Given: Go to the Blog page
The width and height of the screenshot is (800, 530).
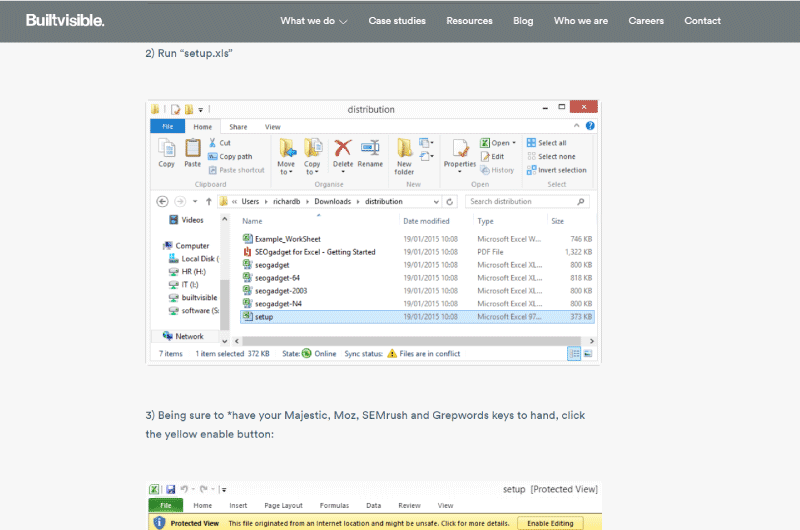Looking at the screenshot, I should [x=523, y=21].
